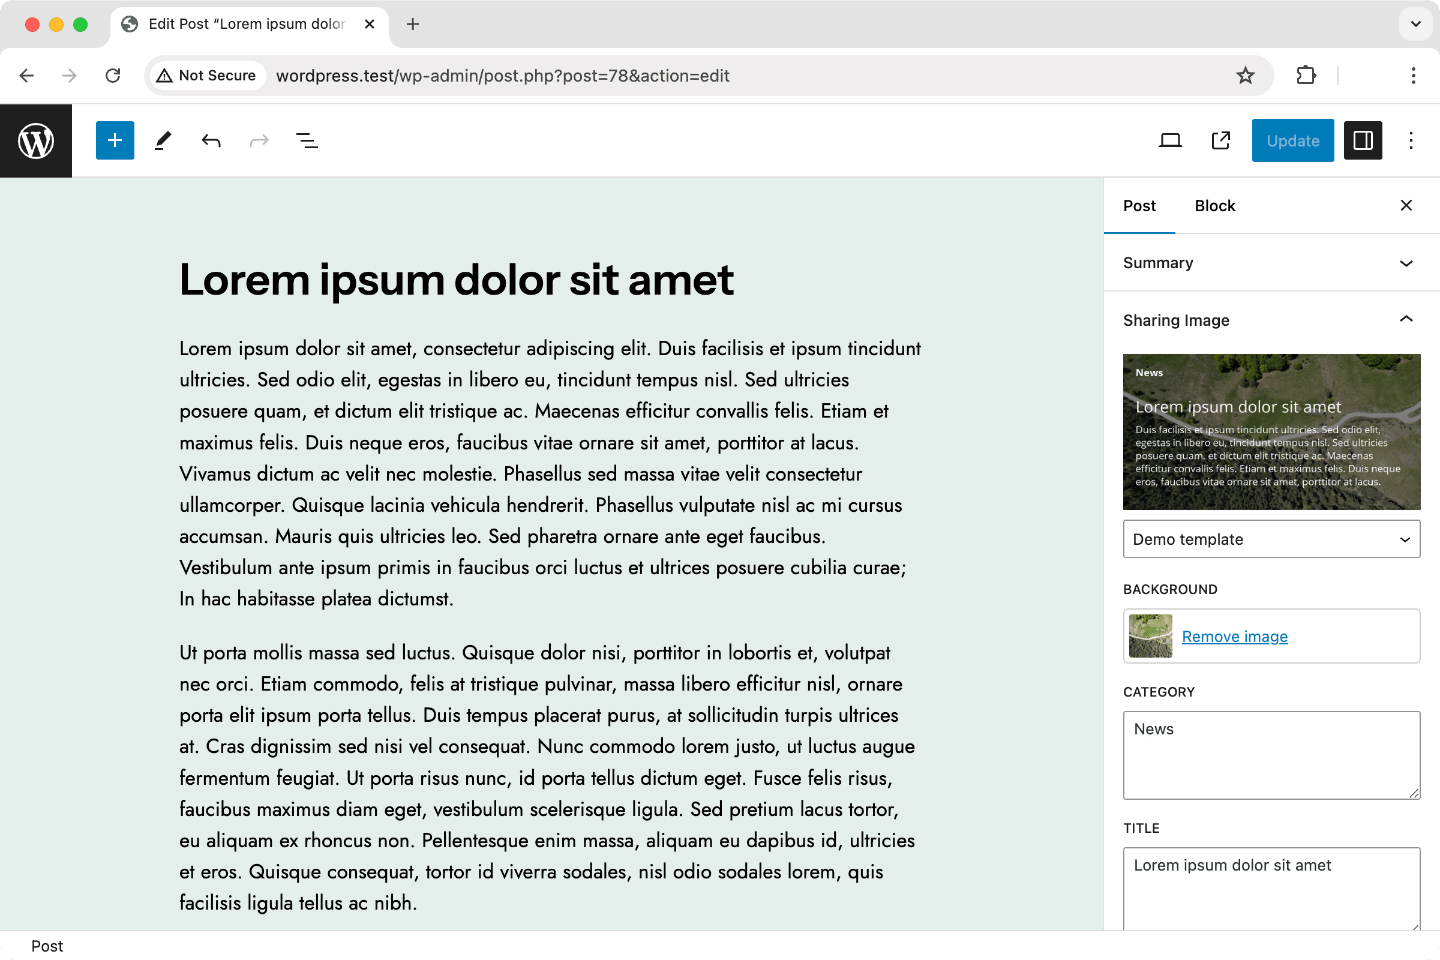Click the address bar URL
The image size is (1440, 960).
tap(503, 76)
